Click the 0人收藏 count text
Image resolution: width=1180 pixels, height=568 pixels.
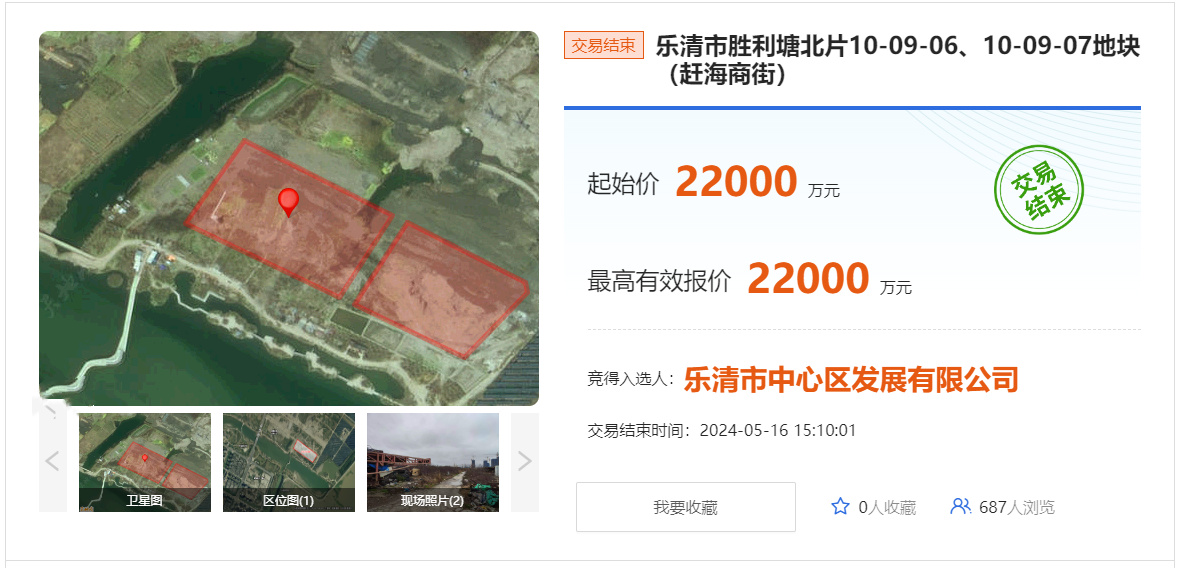click(x=887, y=508)
